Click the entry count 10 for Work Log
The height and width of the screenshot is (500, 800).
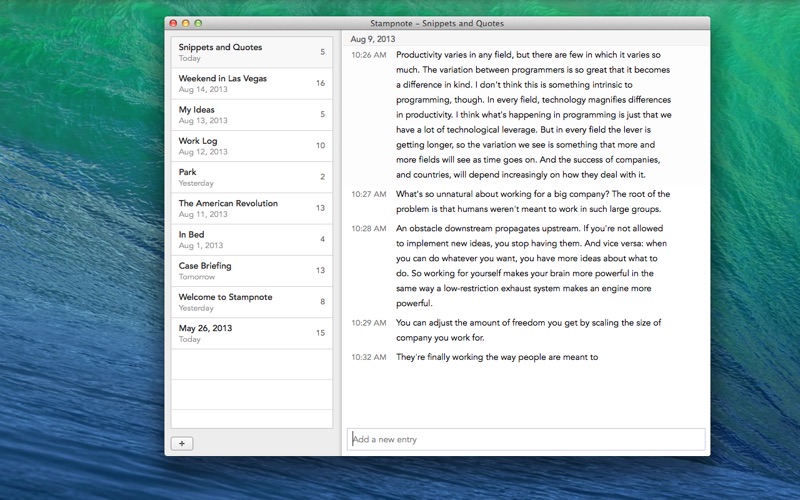click(x=320, y=145)
